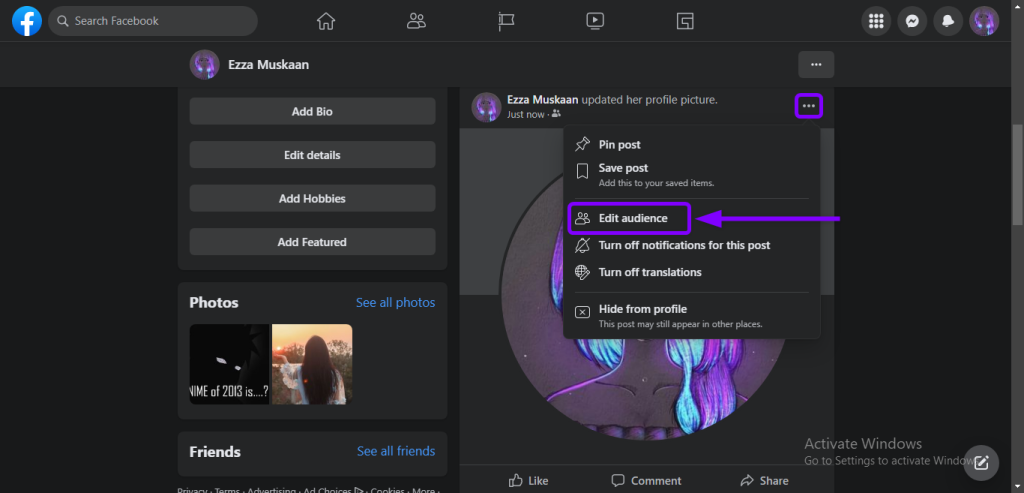
Task: Open the Pages flag icon
Action: (x=506, y=21)
